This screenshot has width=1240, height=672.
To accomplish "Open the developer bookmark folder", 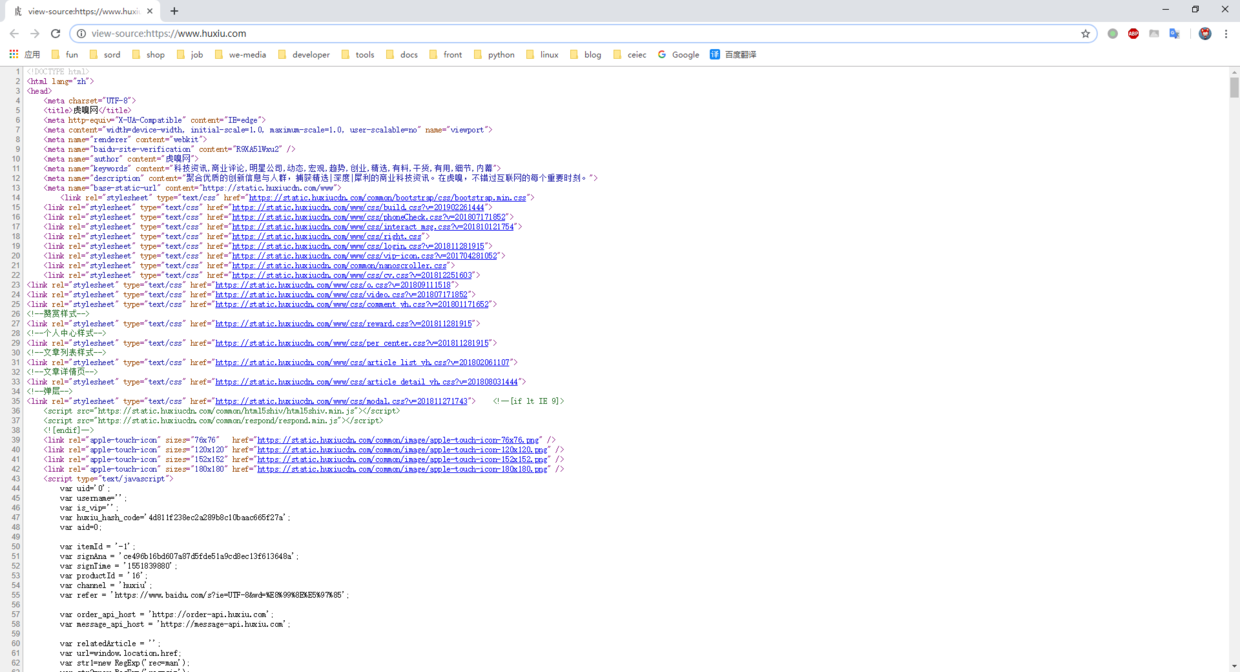I will click(x=304, y=55).
